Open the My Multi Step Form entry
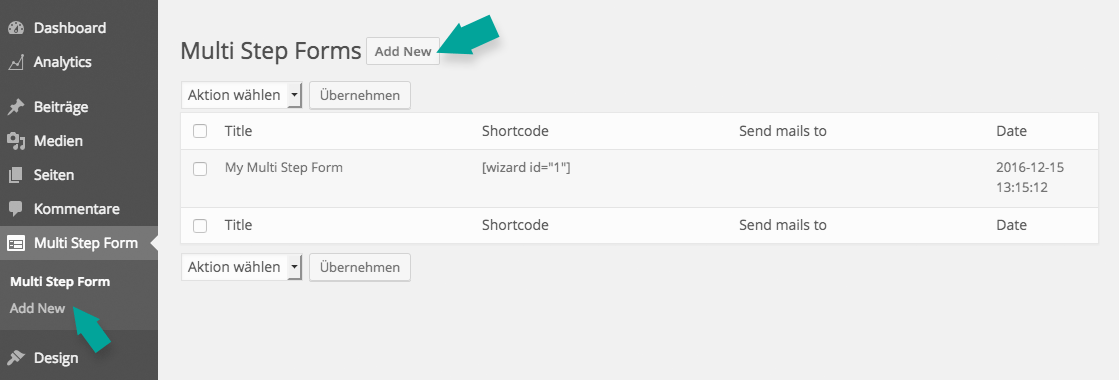Viewport: 1119px width, 380px height. [x=283, y=168]
